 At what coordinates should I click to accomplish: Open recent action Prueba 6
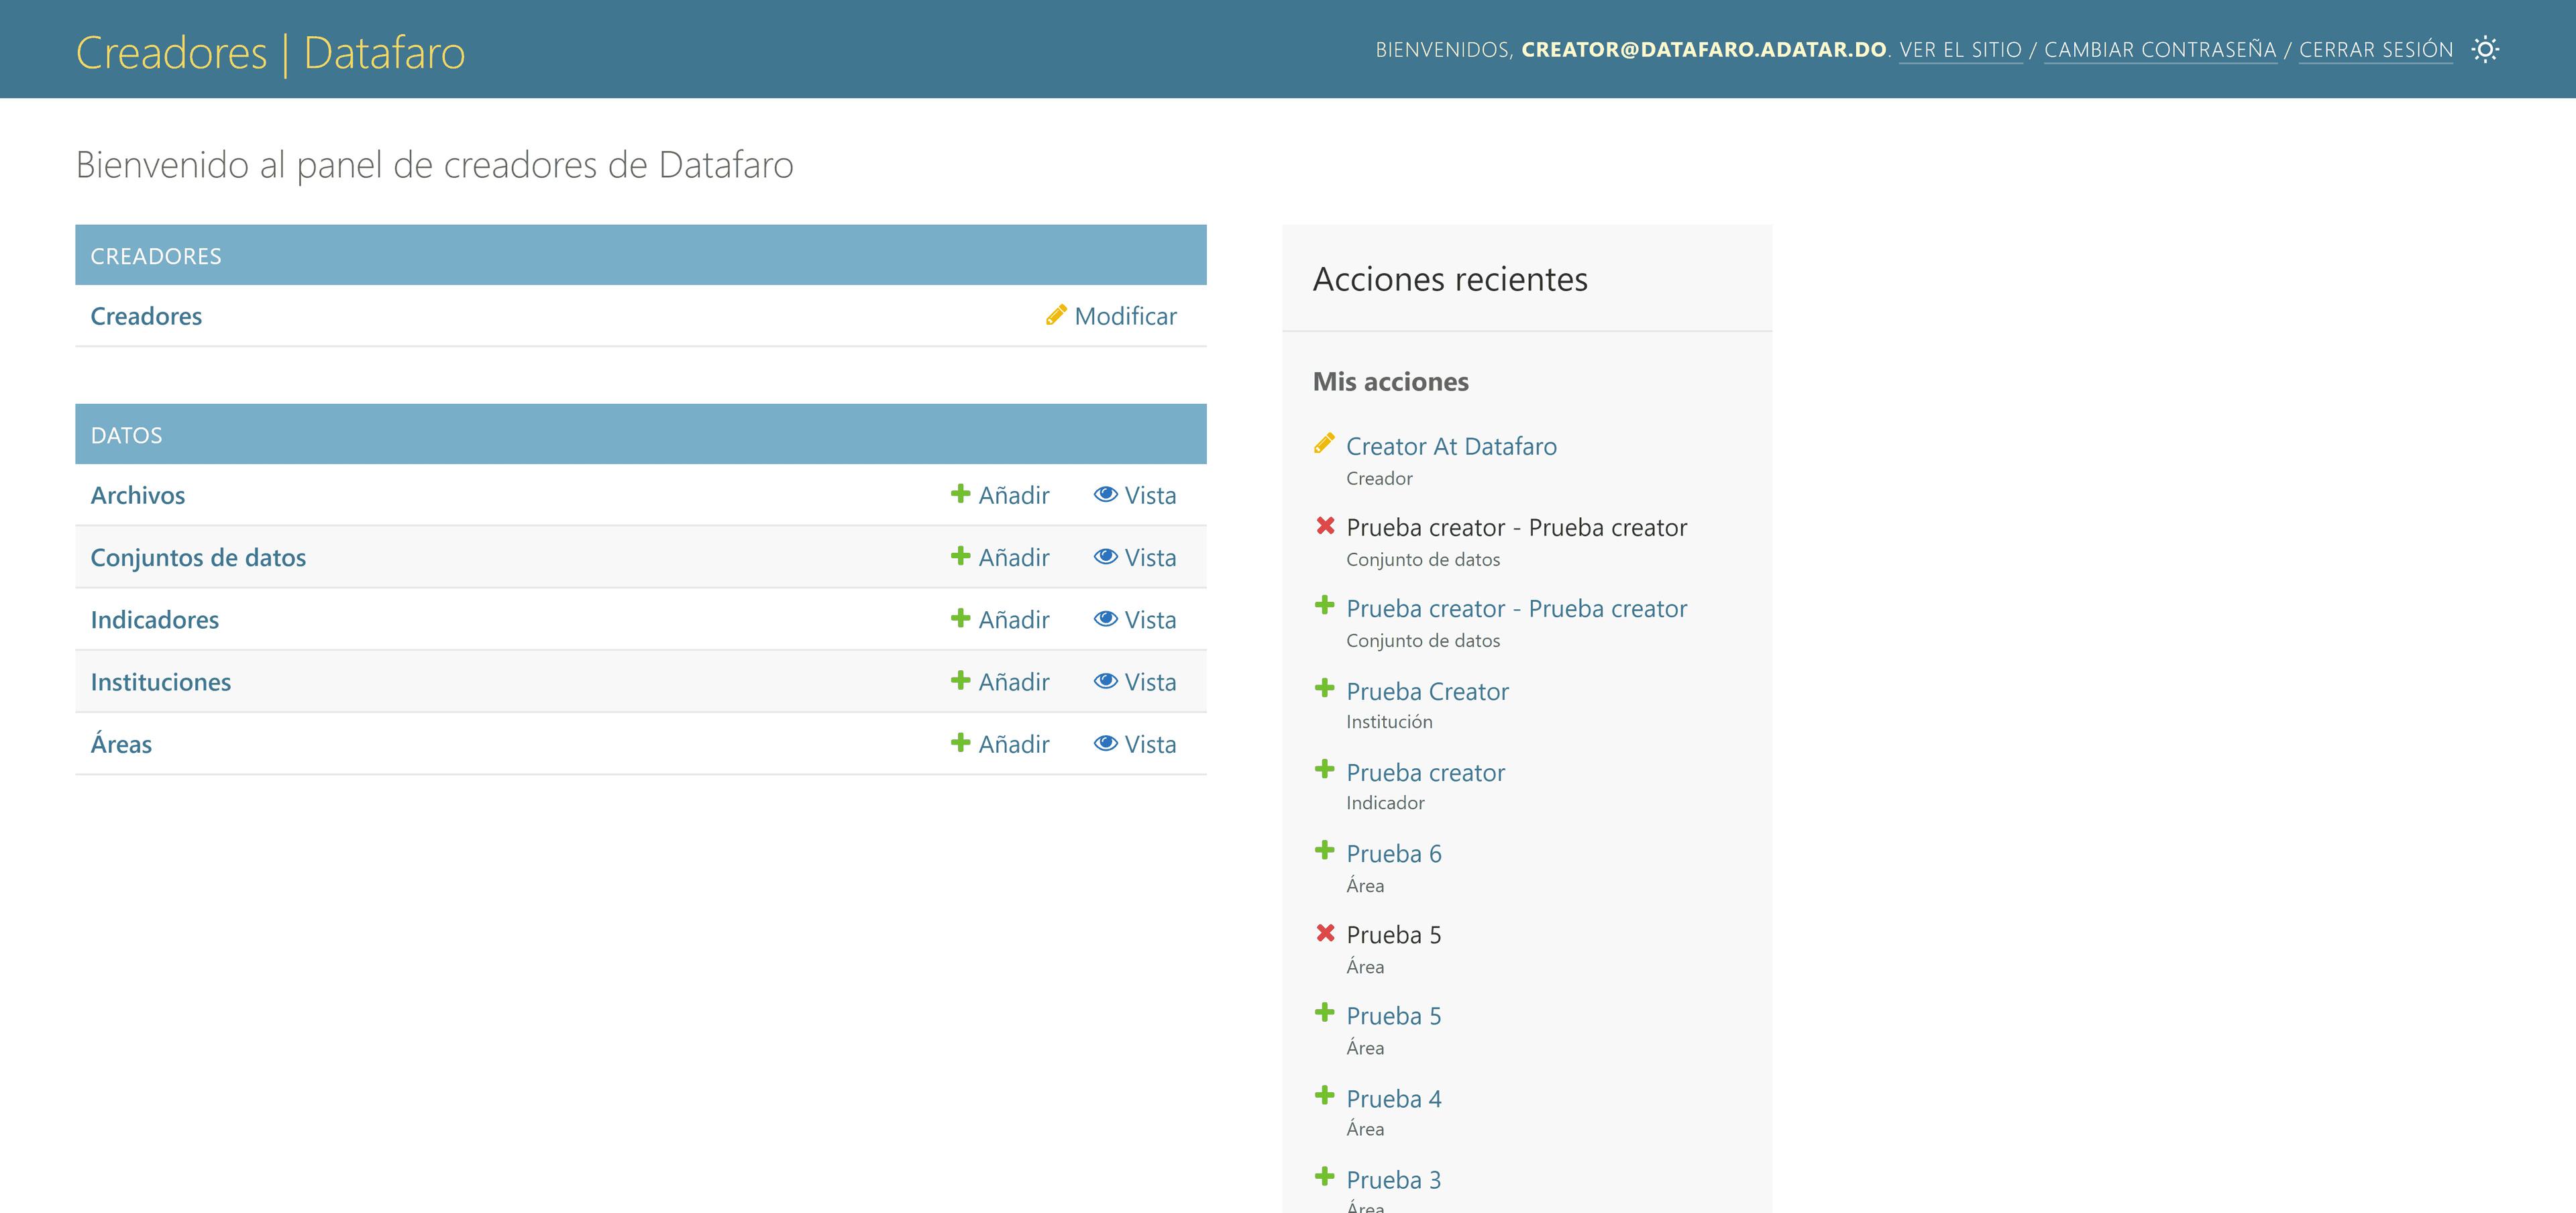click(1394, 853)
